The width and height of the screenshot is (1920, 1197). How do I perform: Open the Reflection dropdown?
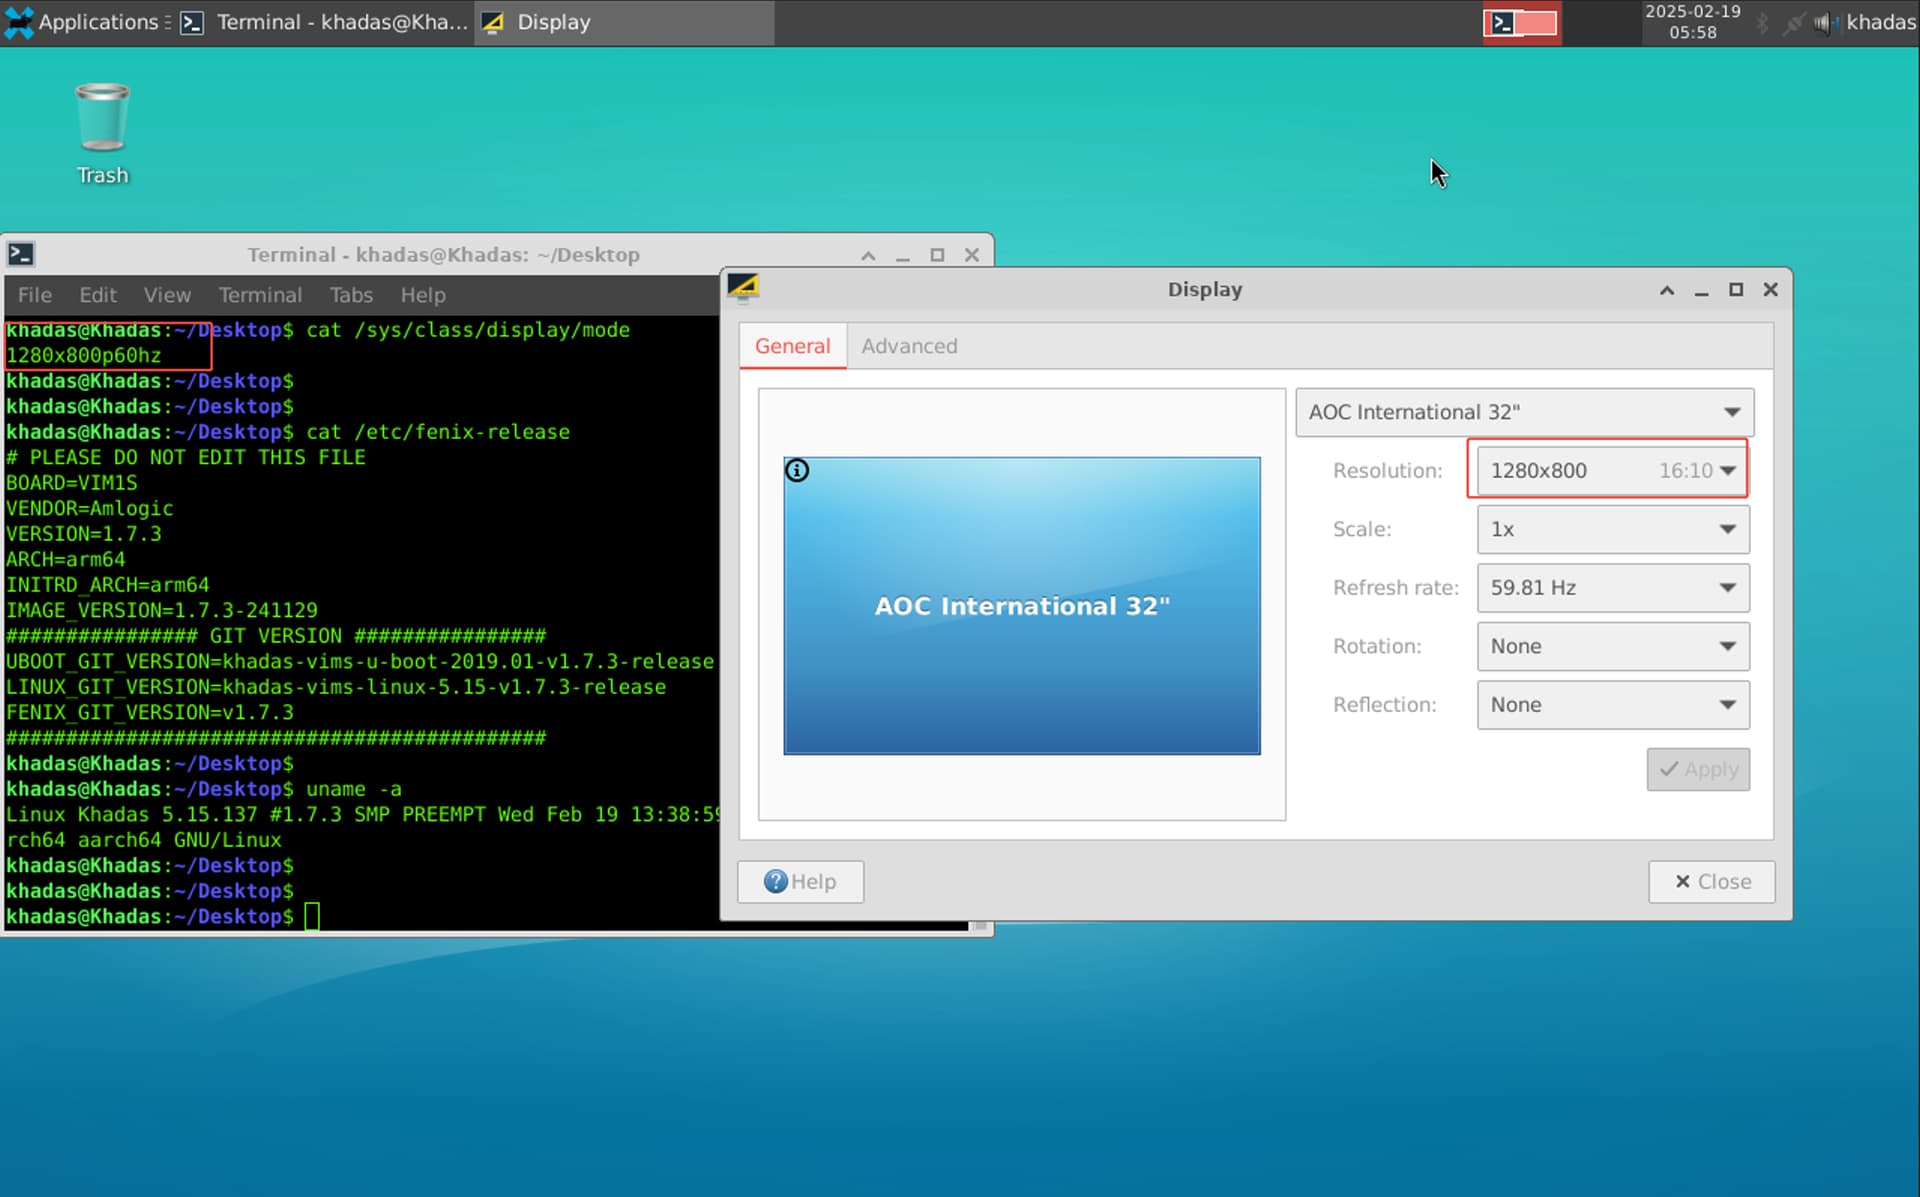tap(1612, 705)
